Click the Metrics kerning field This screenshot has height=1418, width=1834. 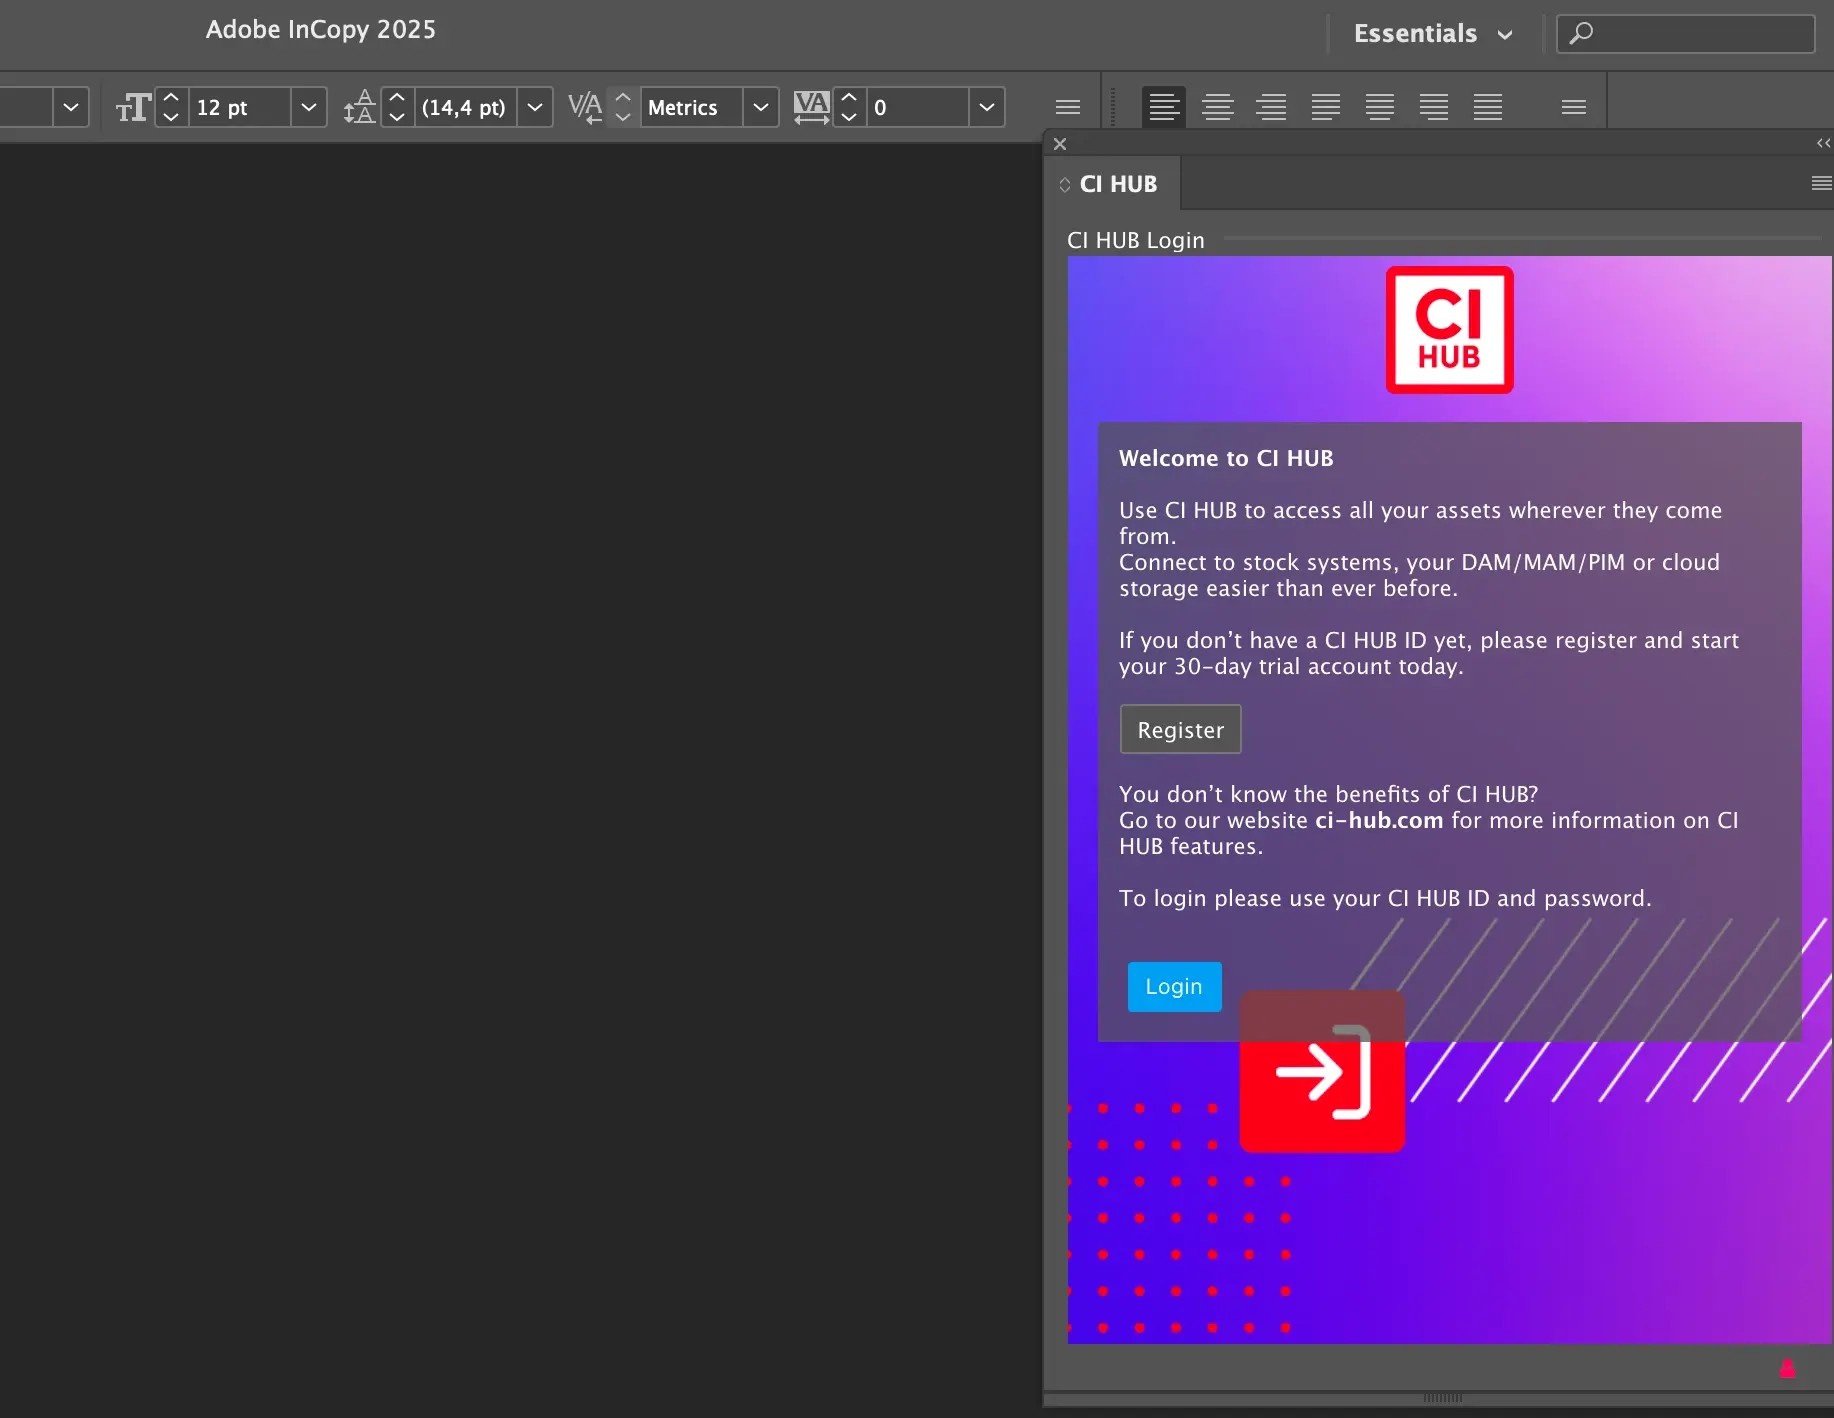(692, 107)
